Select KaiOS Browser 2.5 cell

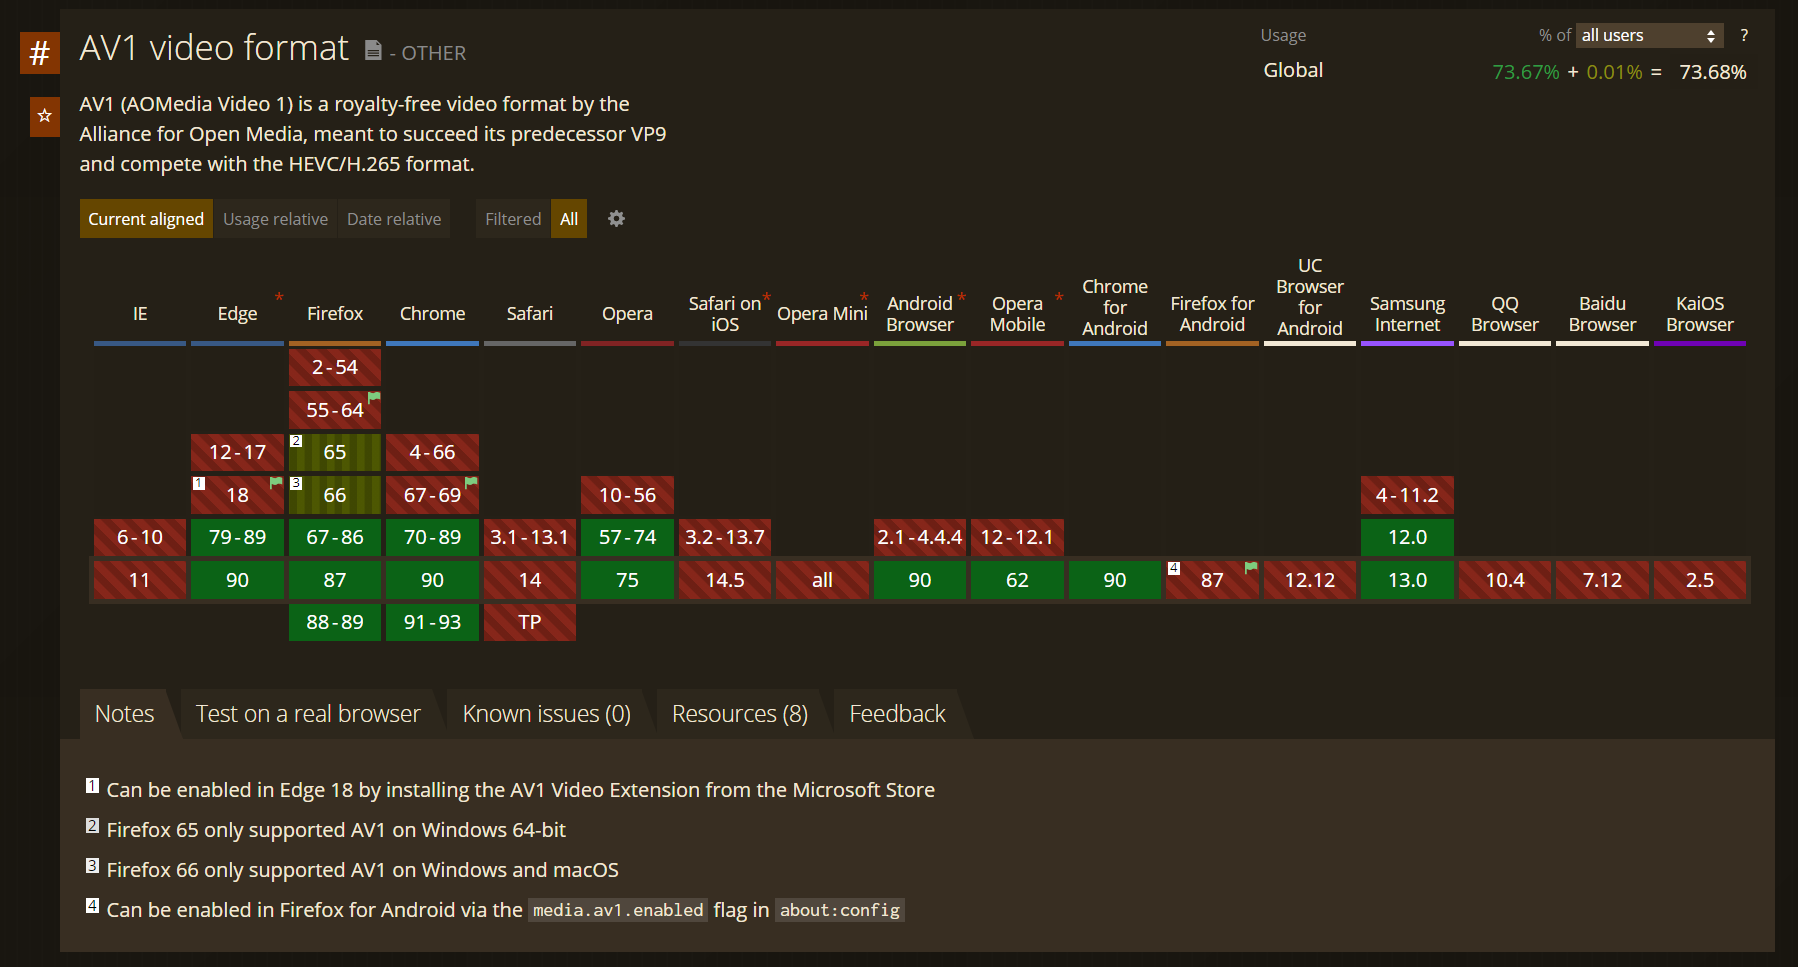[x=1700, y=580]
